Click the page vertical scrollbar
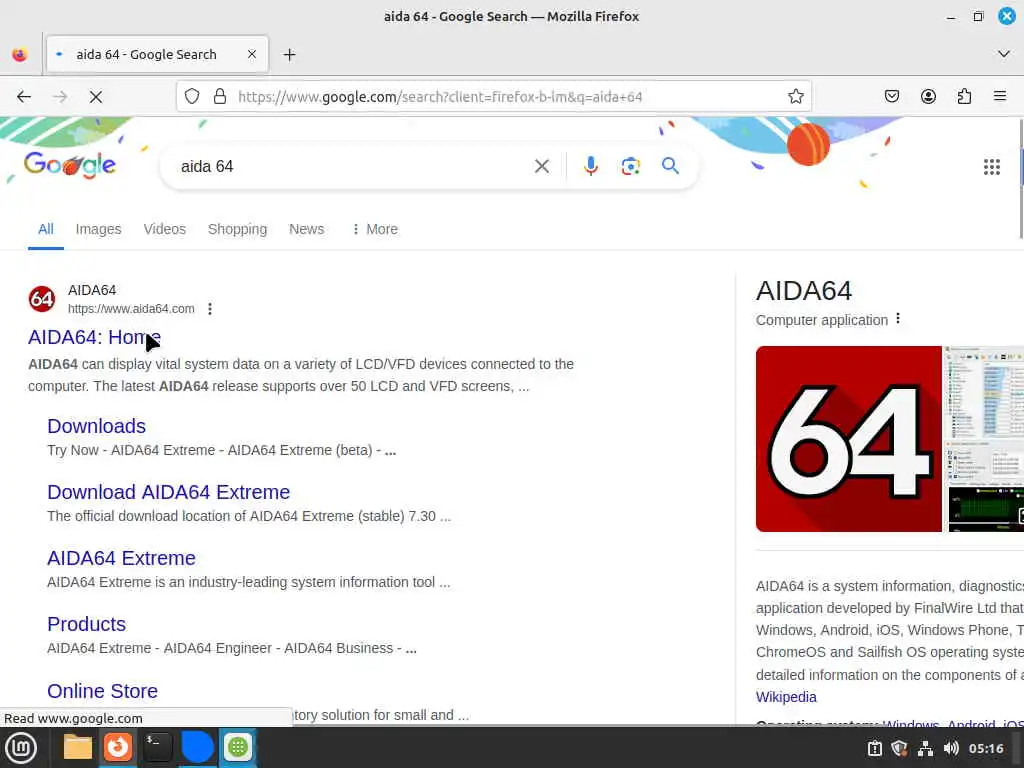 1021,180
